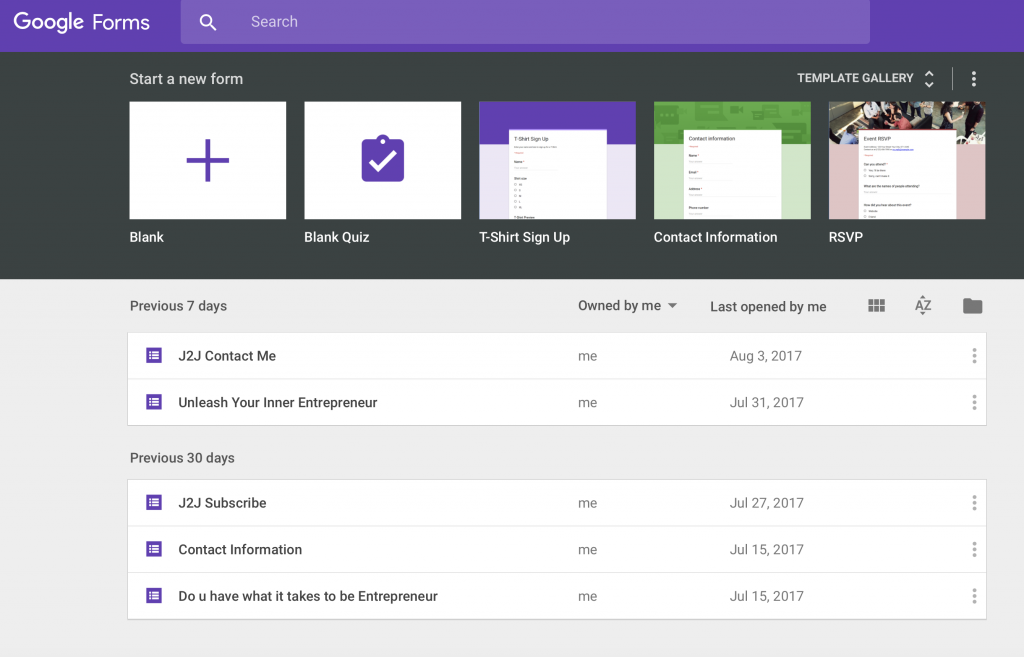Click the Last opened by me column header
Screen dimensions: 1024x657
(x=768, y=306)
